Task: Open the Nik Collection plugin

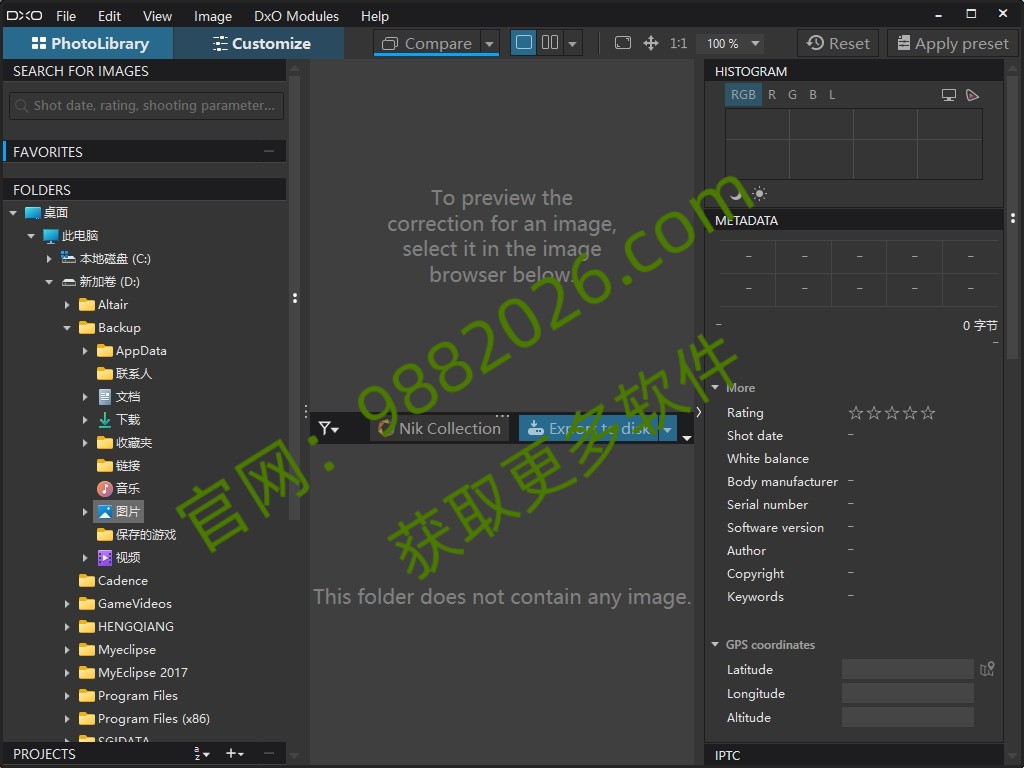Action: pyautogui.click(x=439, y=428)
